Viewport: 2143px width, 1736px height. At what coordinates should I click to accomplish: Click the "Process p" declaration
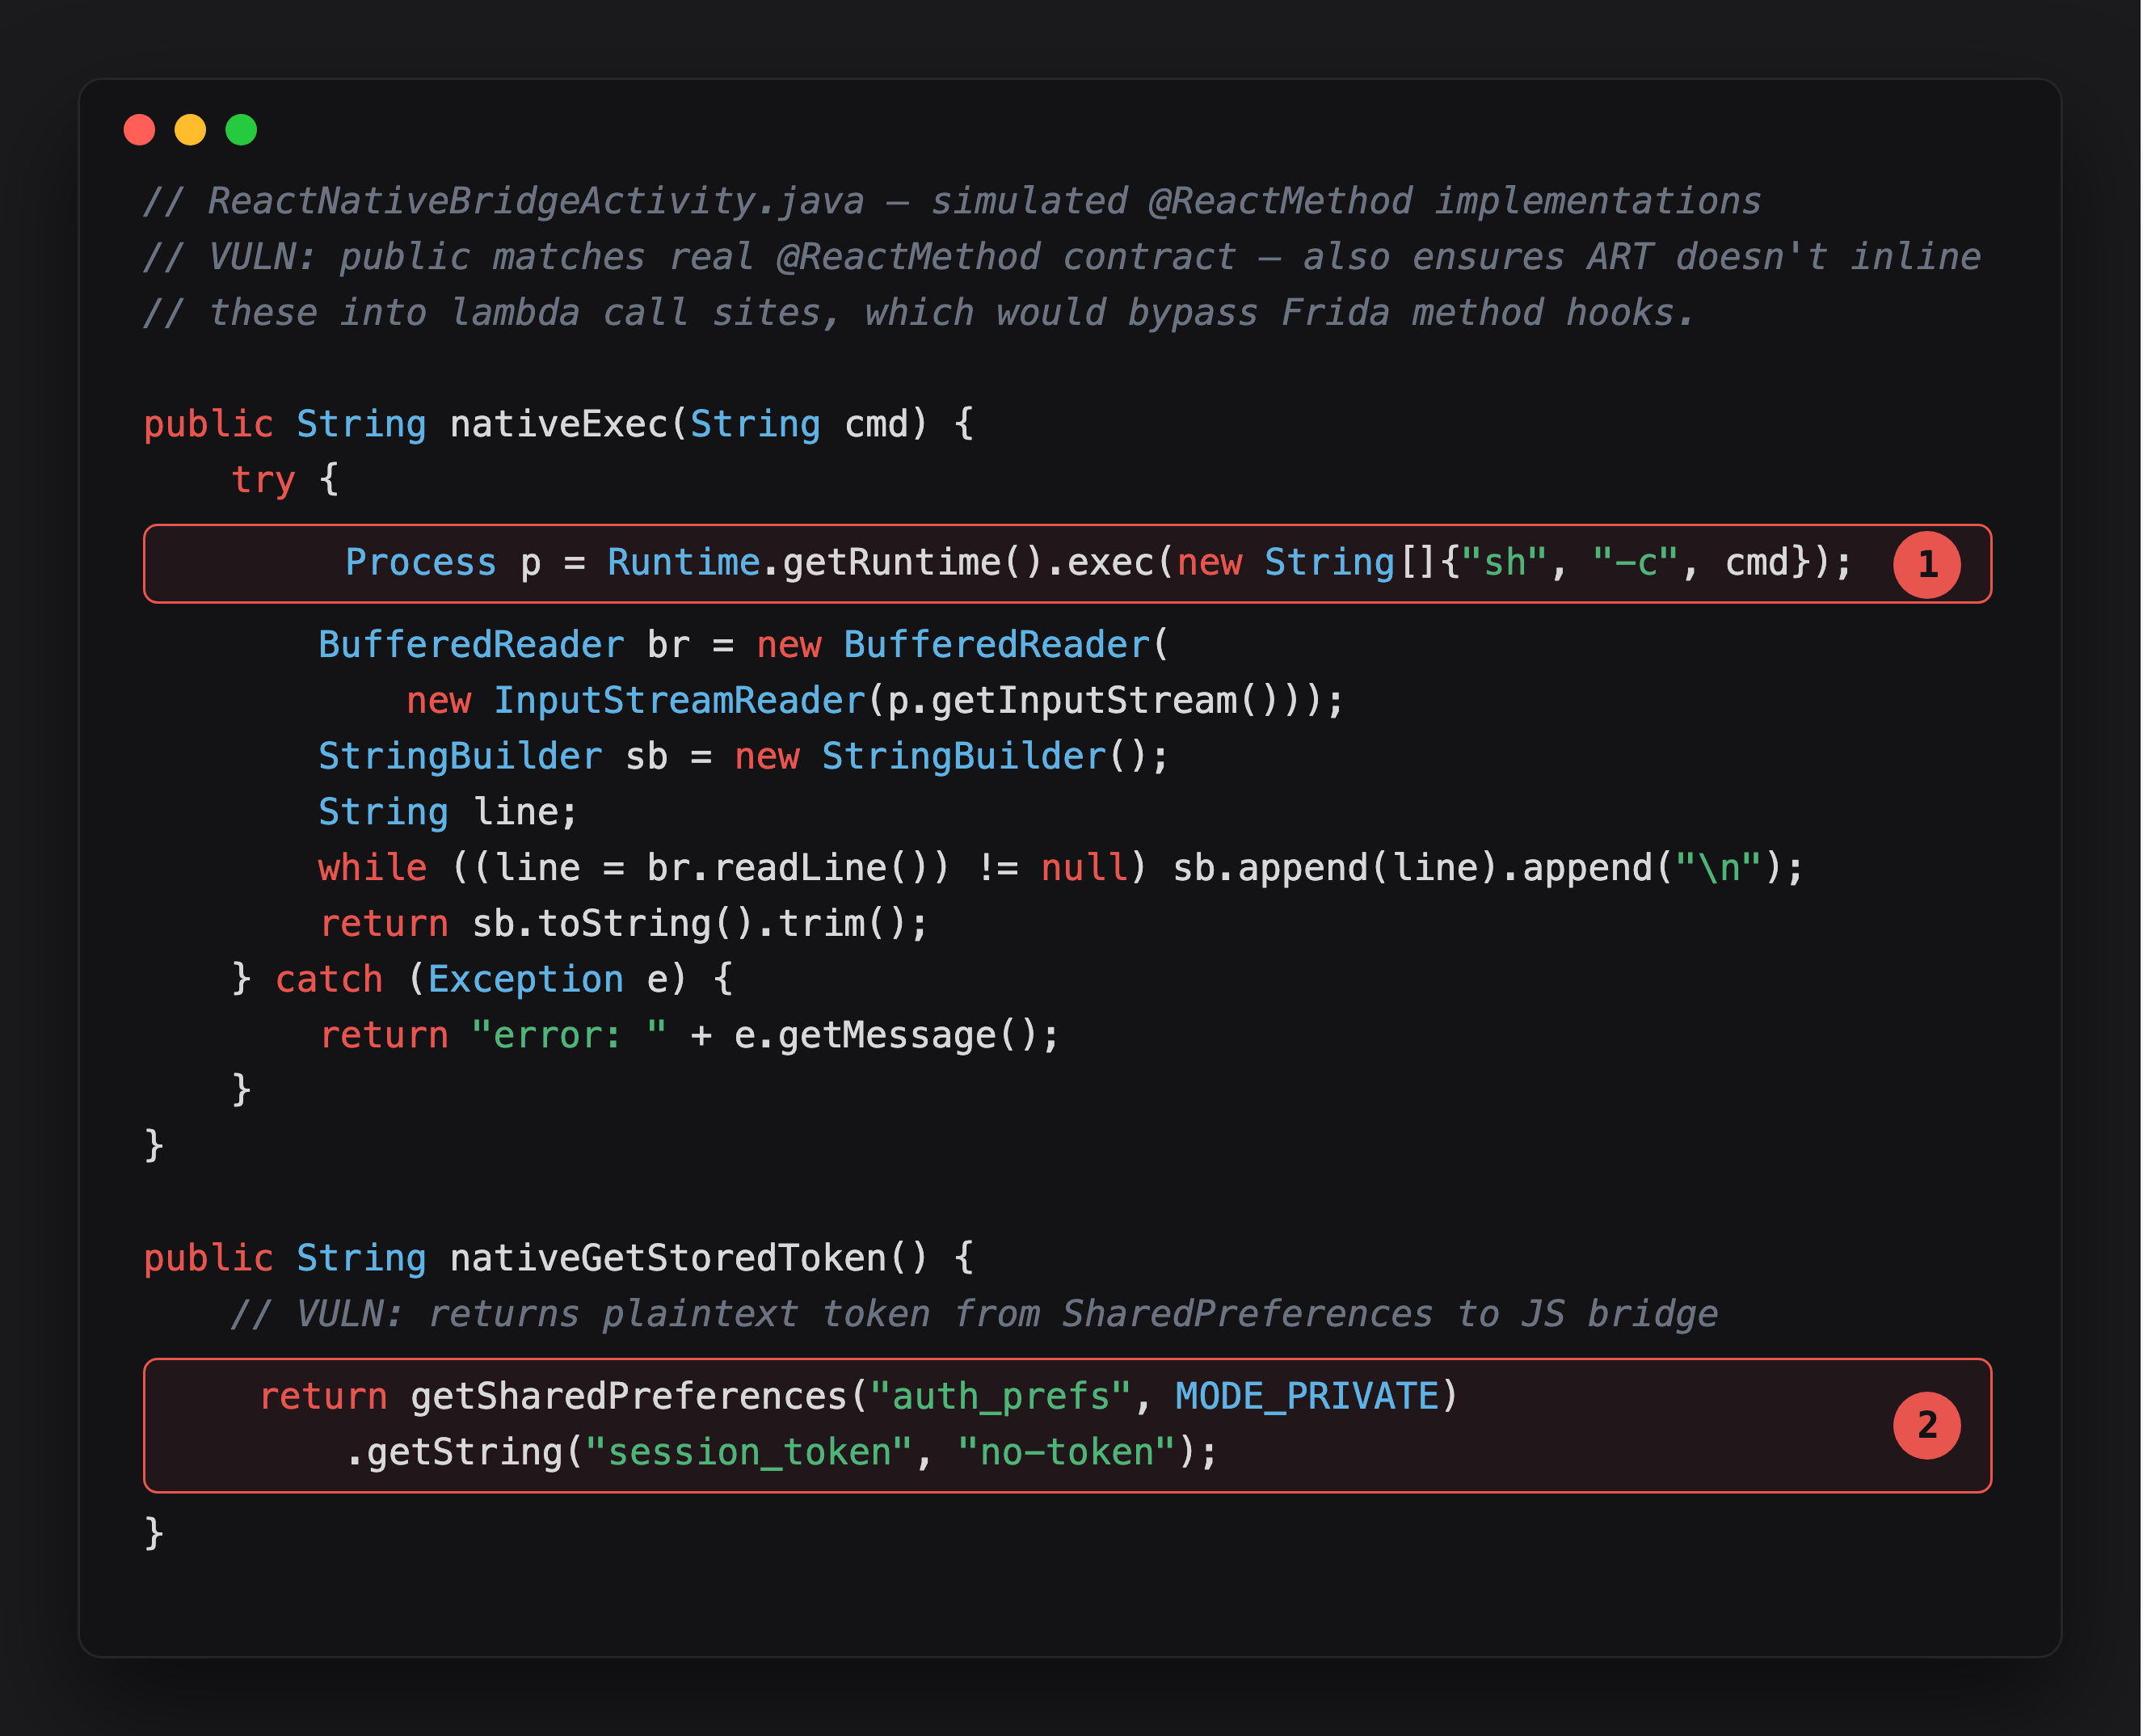(443, 564)
